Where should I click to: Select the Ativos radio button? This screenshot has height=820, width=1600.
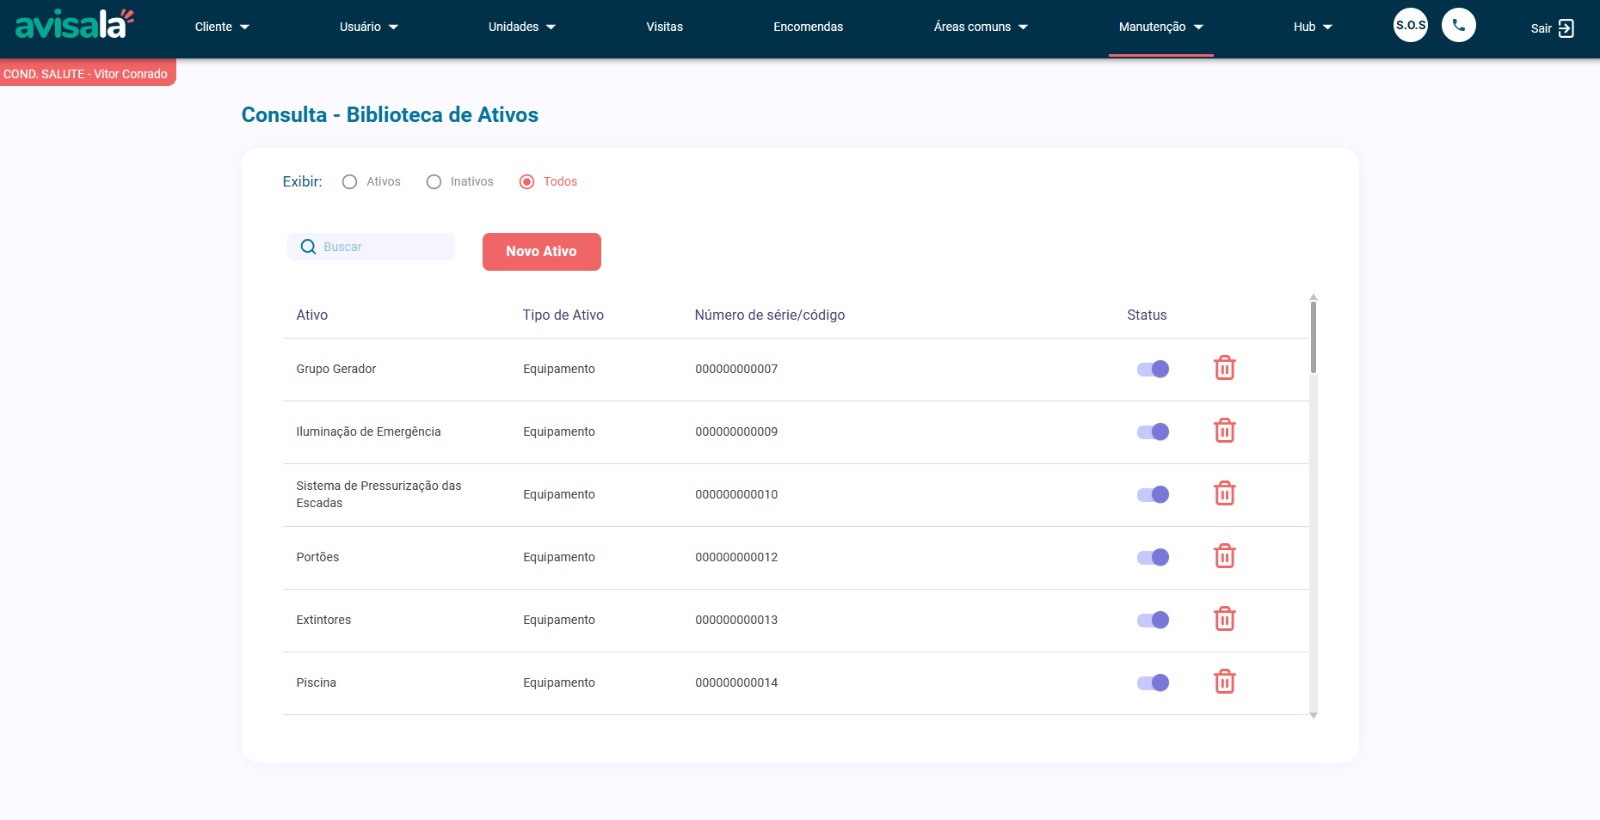pyautogui.click(x=350, y=182)
